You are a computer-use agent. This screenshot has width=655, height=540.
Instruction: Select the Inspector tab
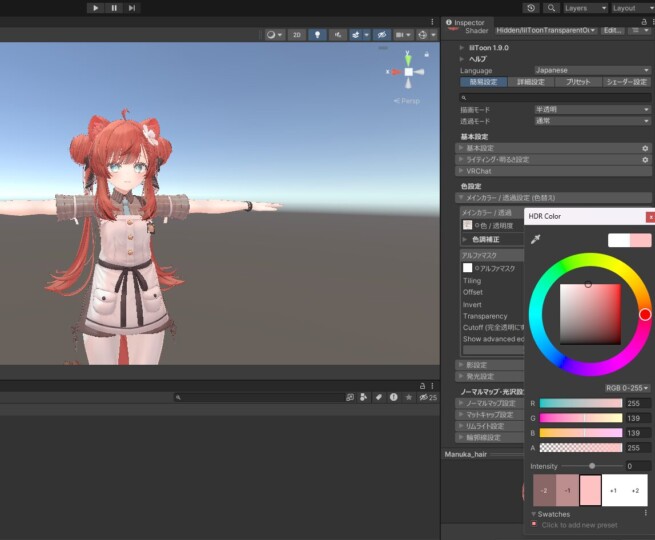point(465,23)
